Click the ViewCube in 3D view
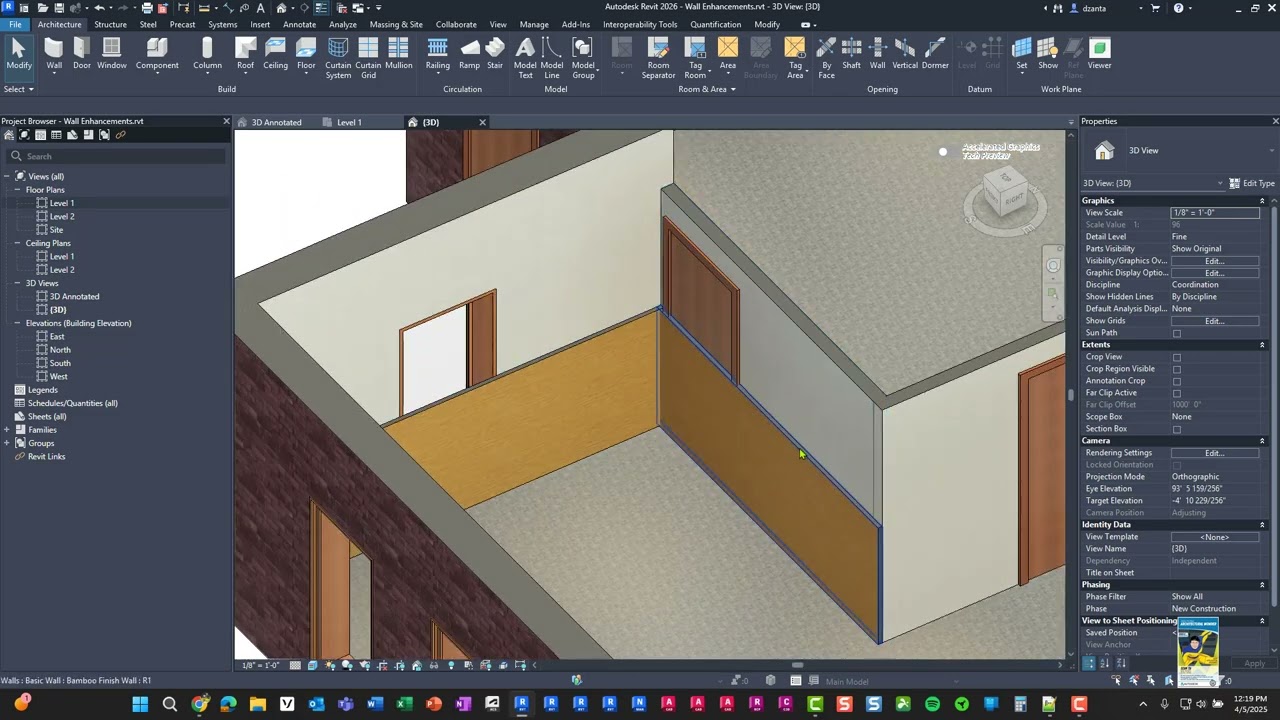The height and width of the screenshot is (720, 1280). pos(1004,195)
